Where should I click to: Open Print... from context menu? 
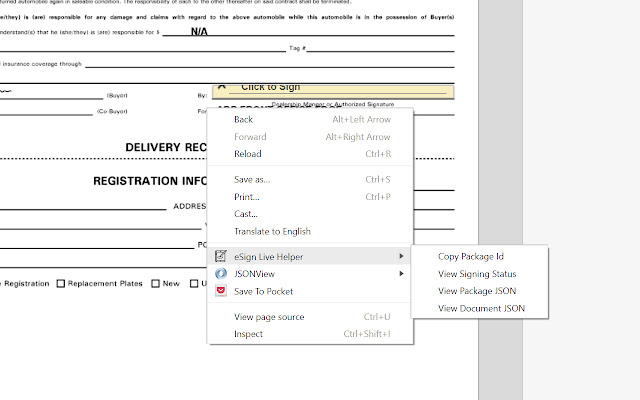(310, 197)
